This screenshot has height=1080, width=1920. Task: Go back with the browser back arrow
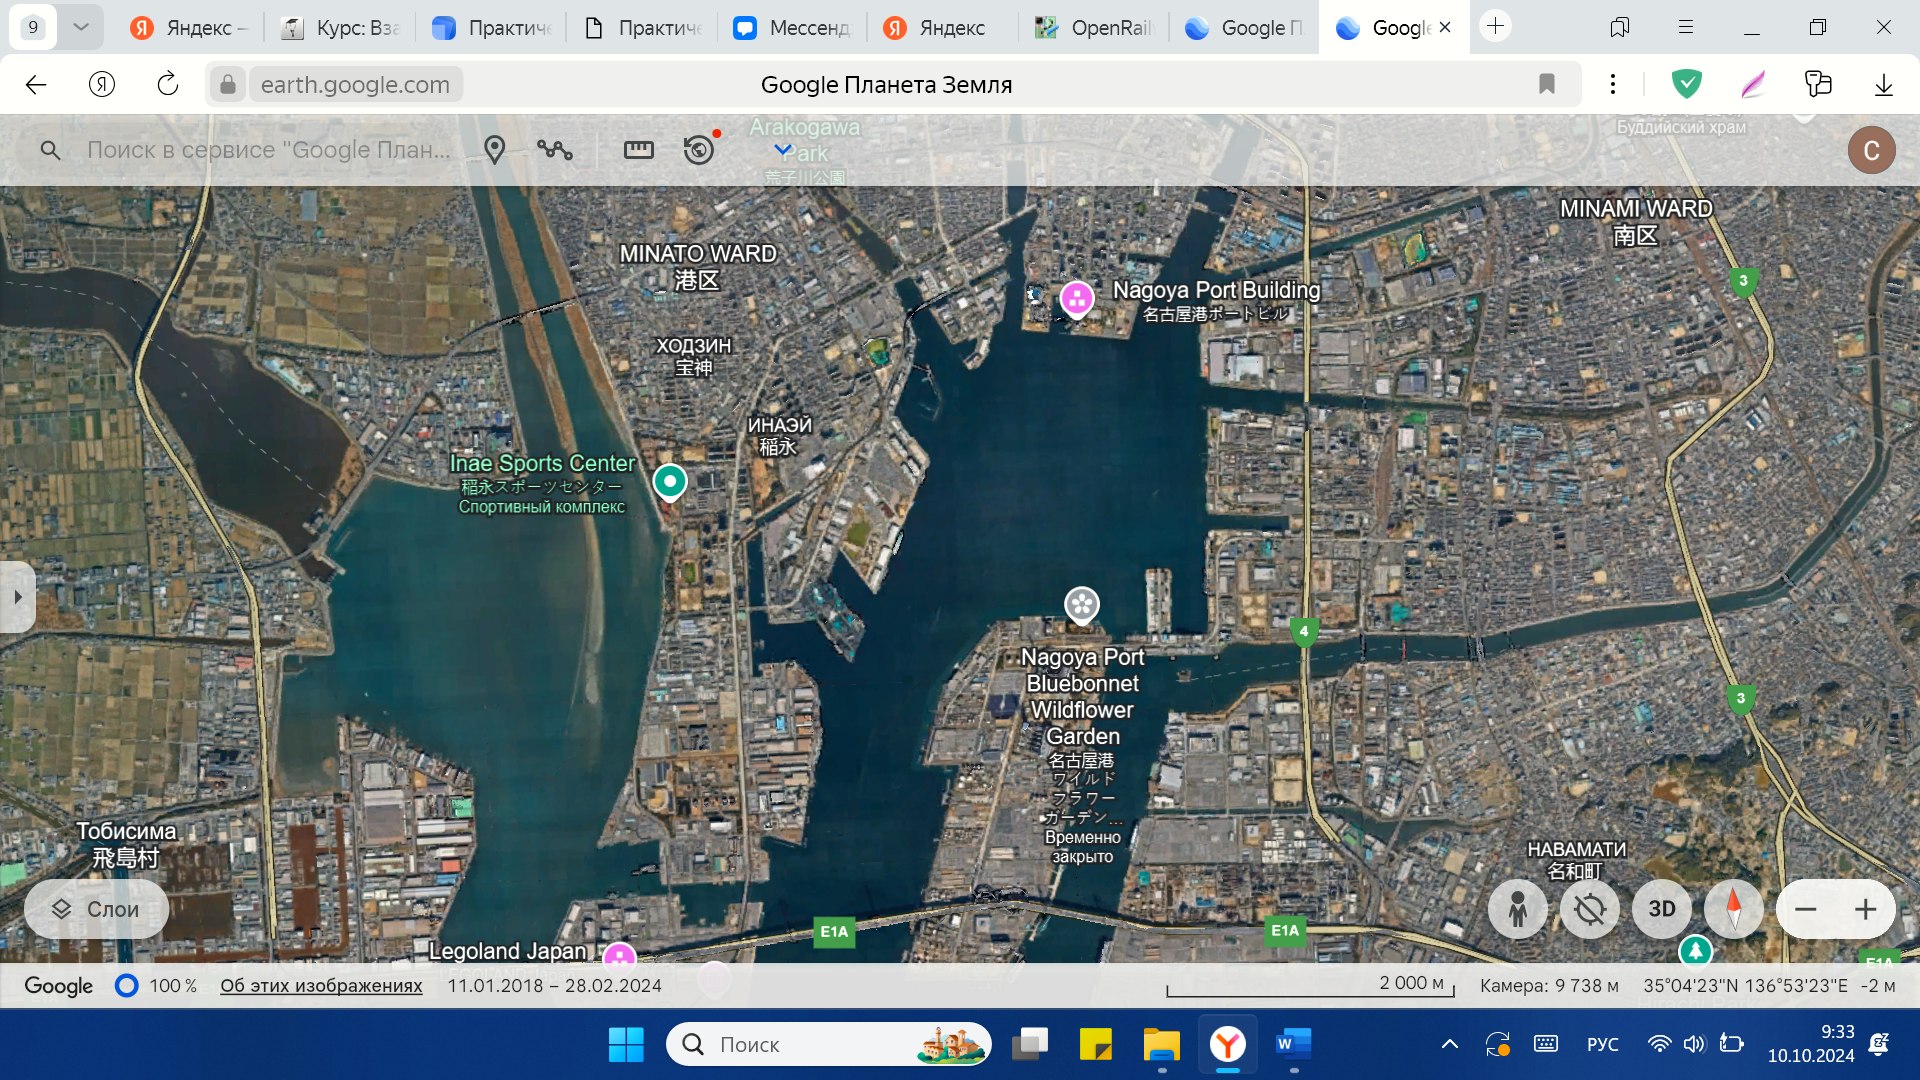(x=36, y=85)
